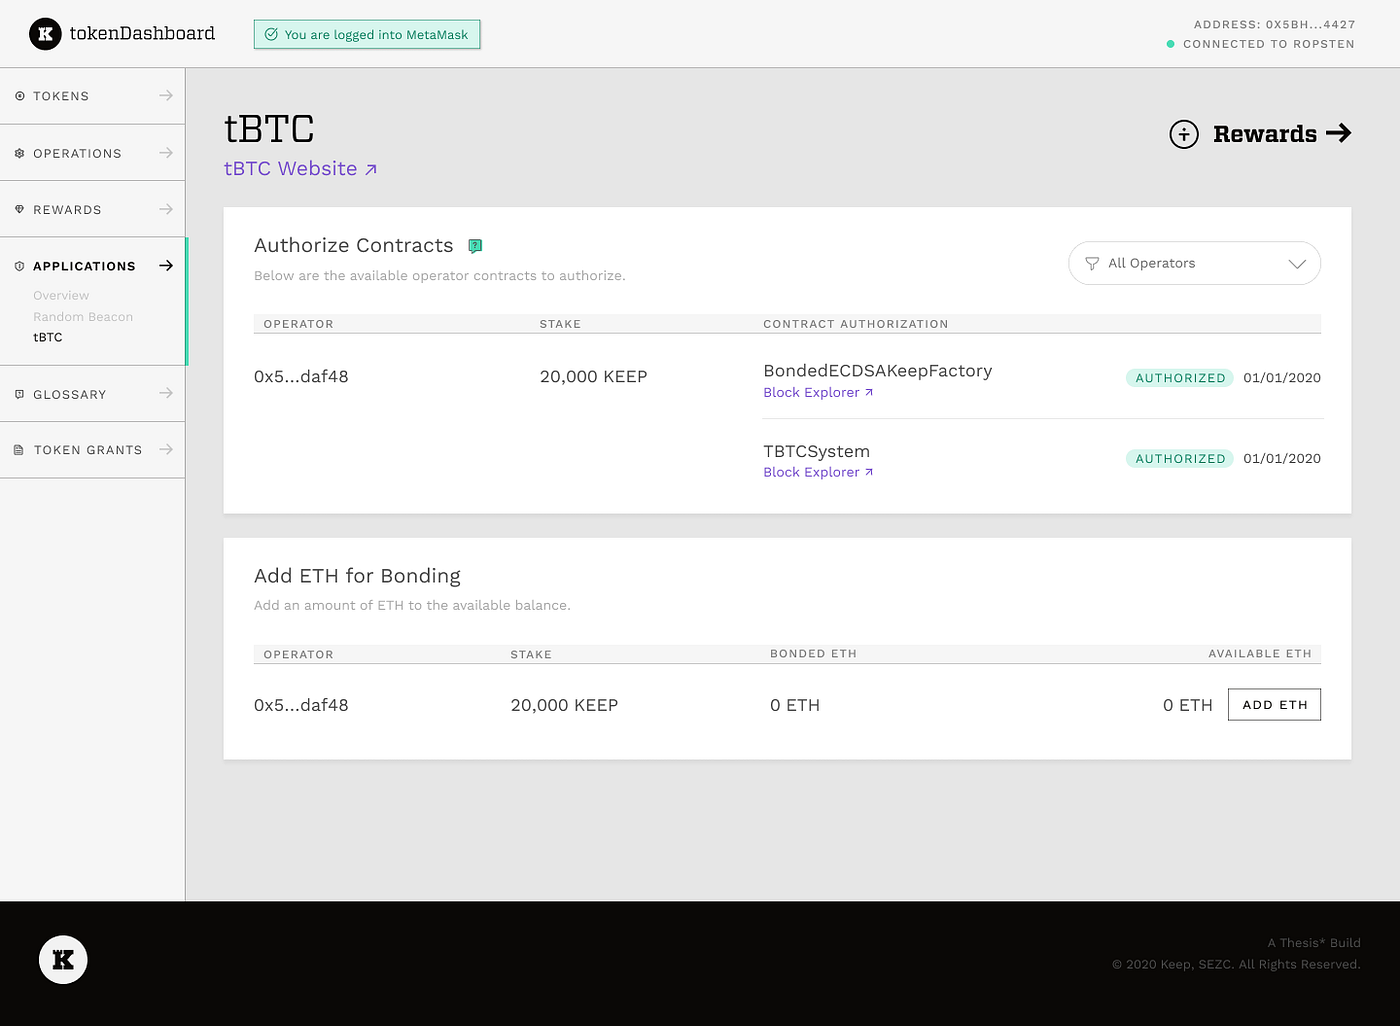Click the Token Grants document icon

[19, 450]
